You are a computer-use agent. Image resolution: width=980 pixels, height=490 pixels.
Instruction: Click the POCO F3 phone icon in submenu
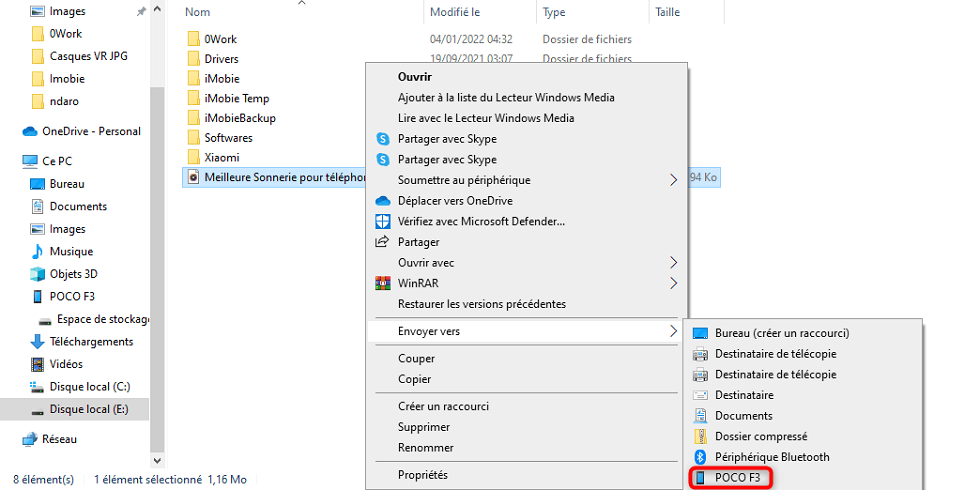coord(701,478)
